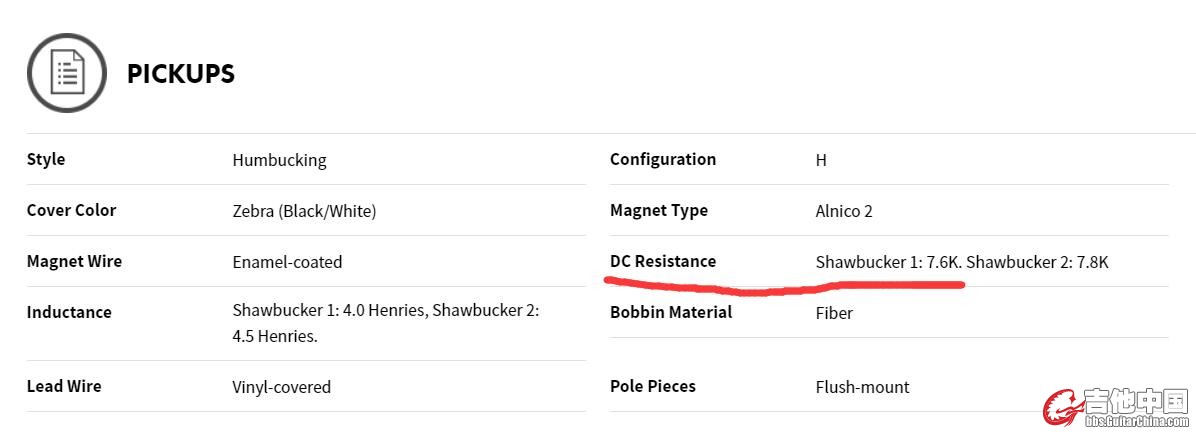This screenshot has width=1196, height=437.
Task: Select the Inductance label
Action: (x=69, y=312)
